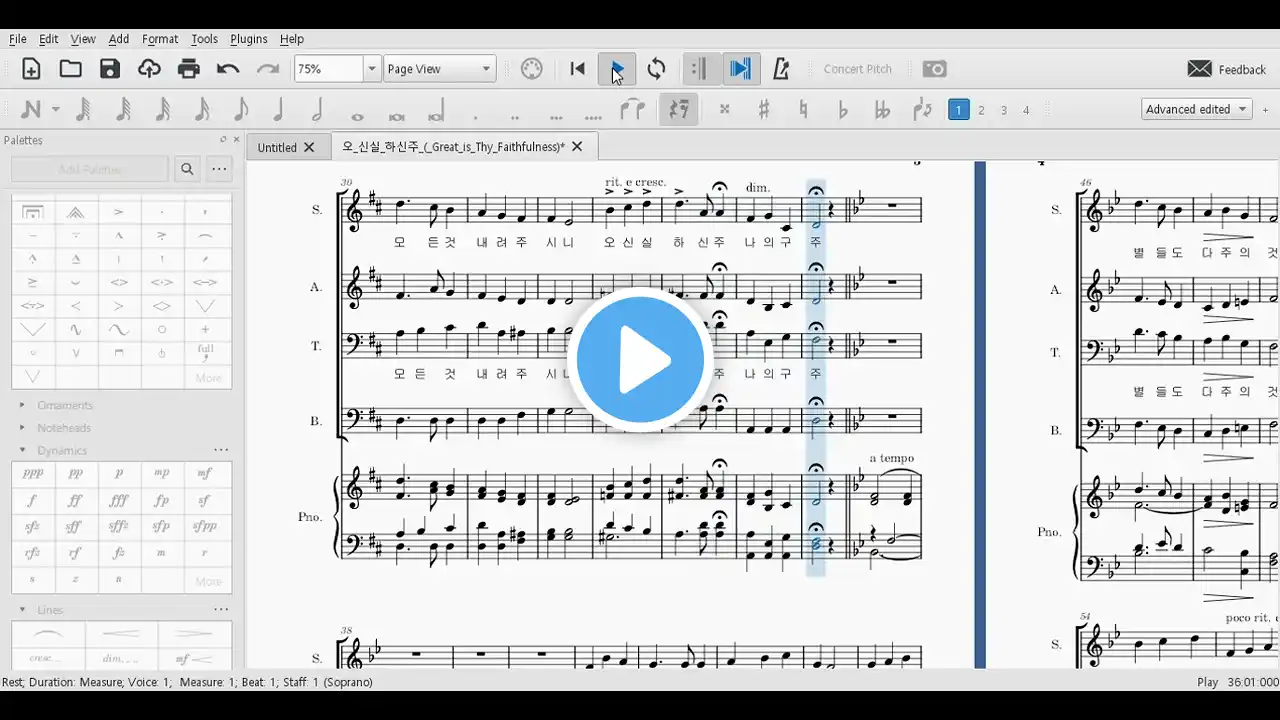Image resolution: width=1280 pixels, height=720 pixels.
Task: Open the Plugins menu
Action: pos(249,39)
